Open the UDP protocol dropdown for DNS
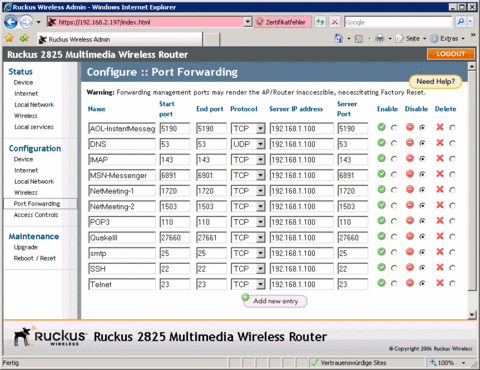Viewport: 480px width, 370px height. click(x=260, y=144)
